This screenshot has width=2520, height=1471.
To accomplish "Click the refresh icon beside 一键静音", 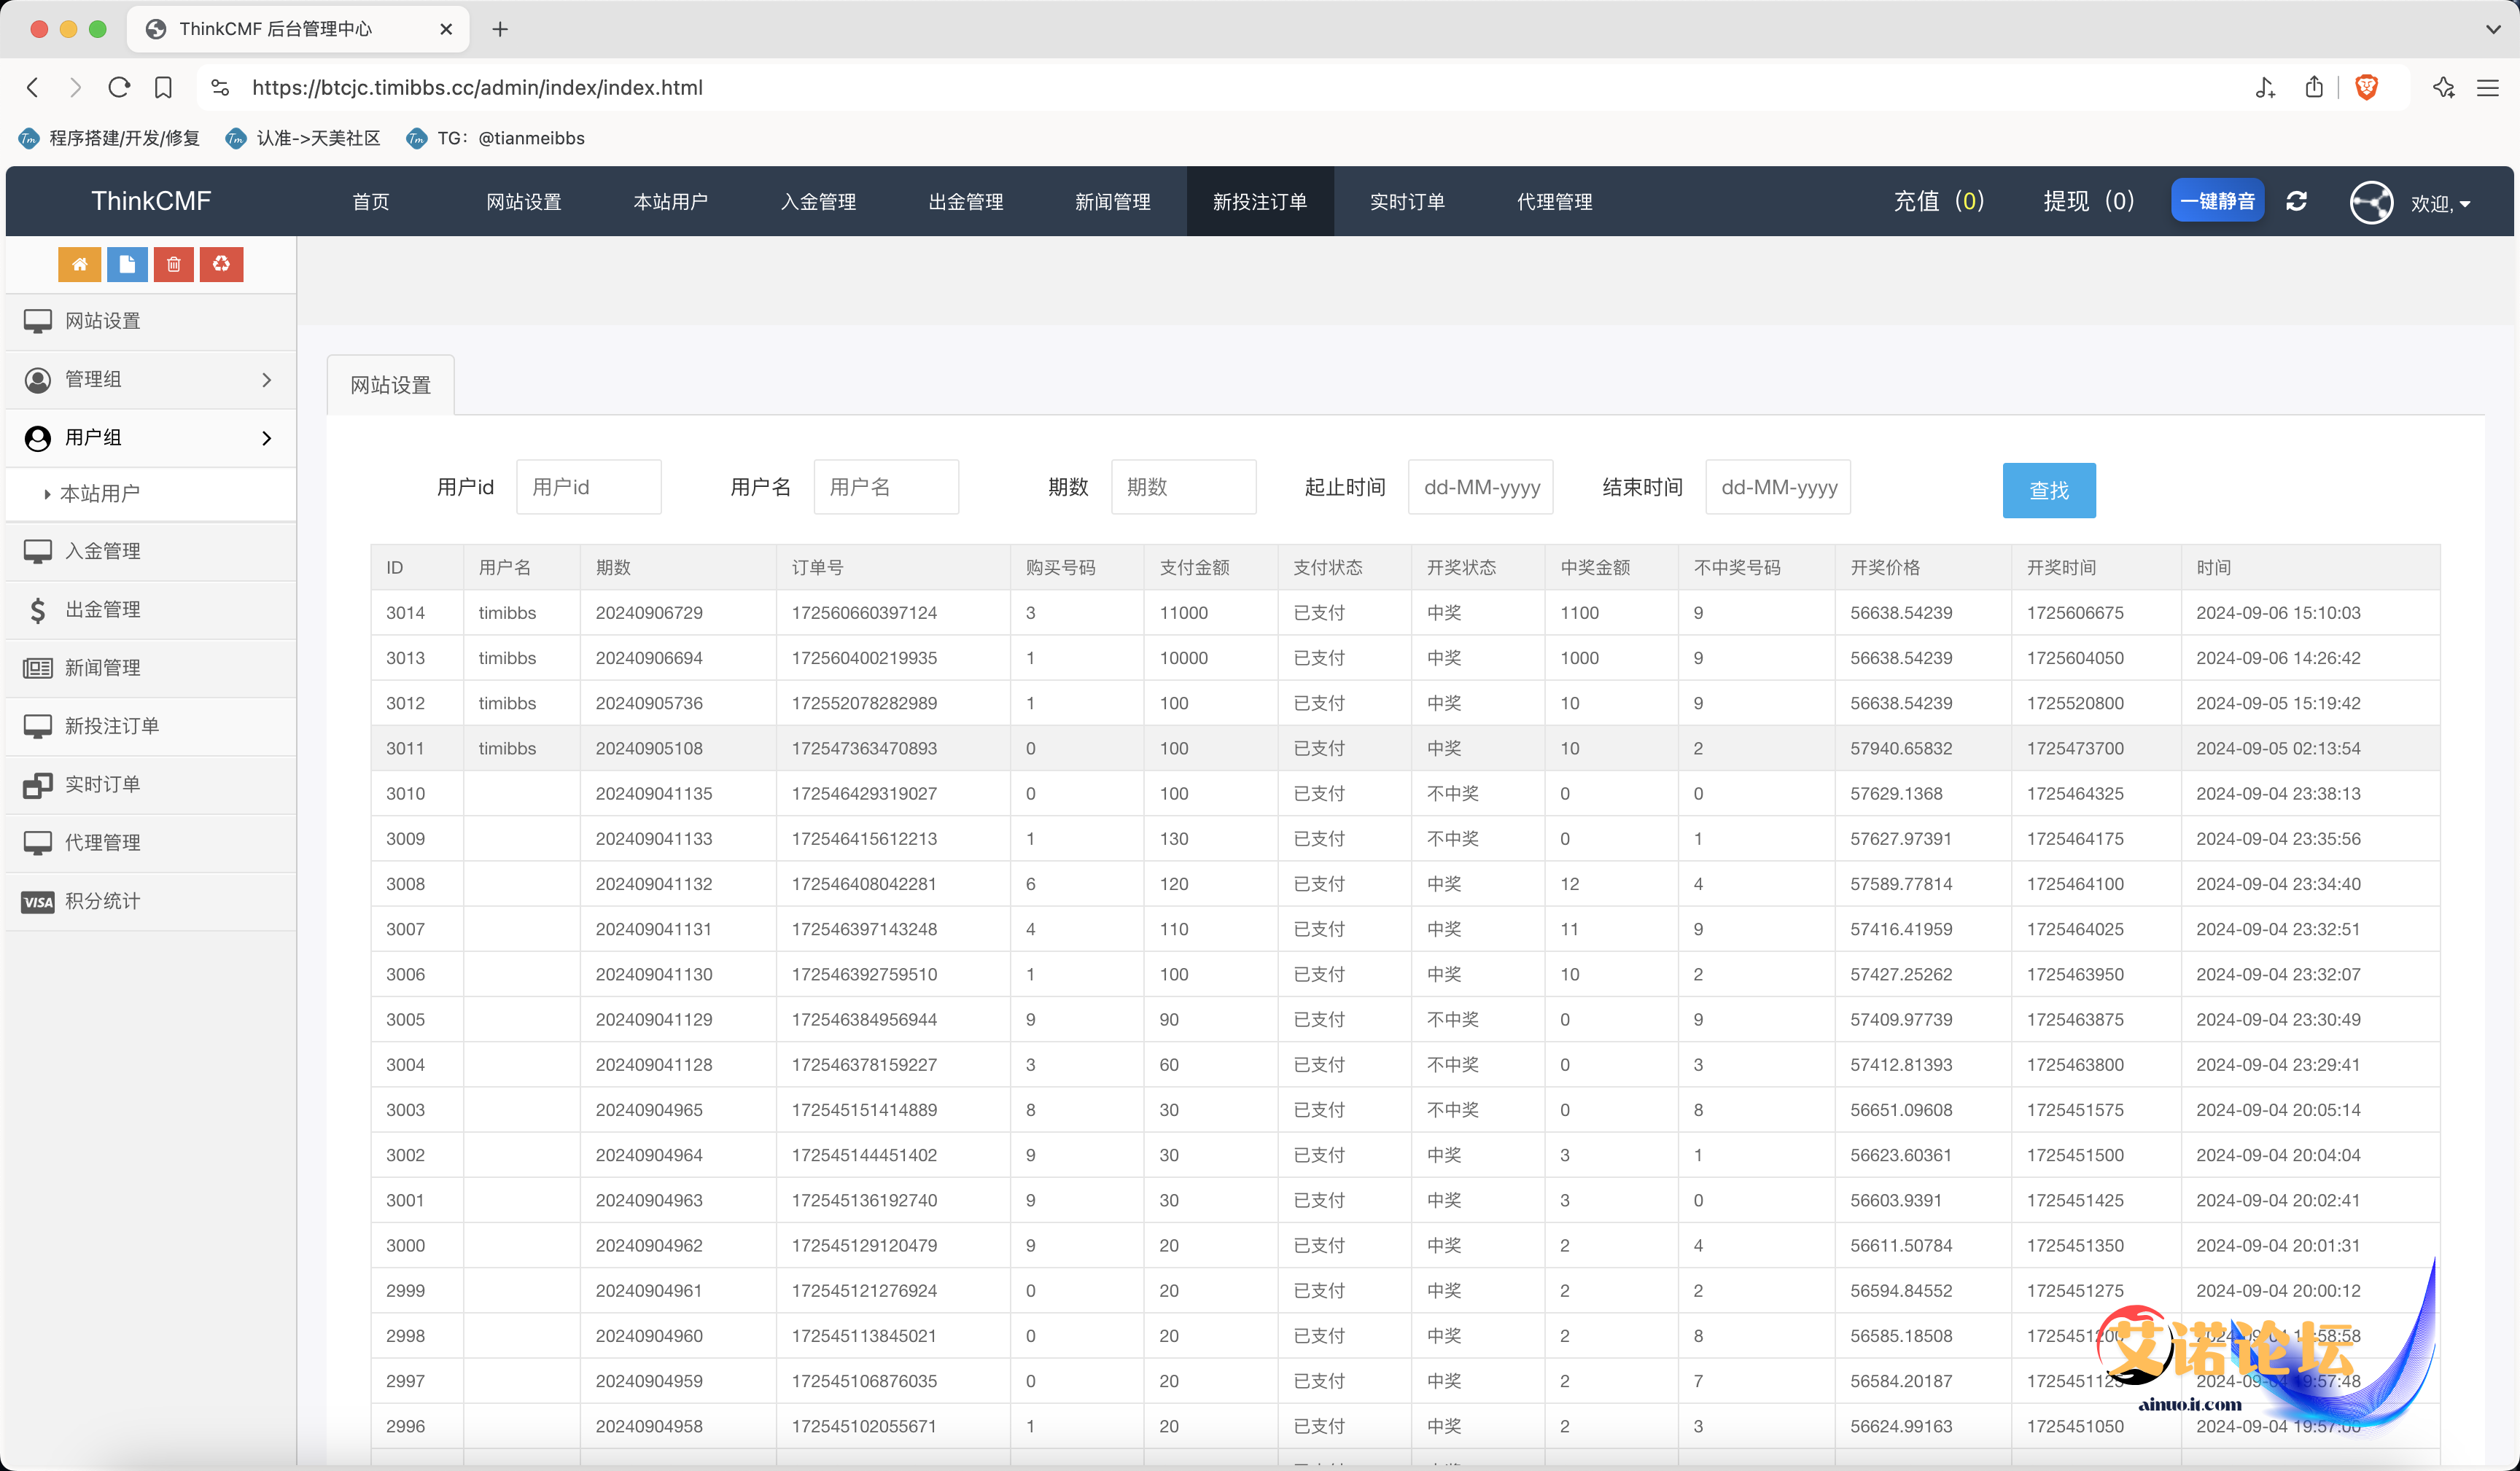I will [2296, 201].
